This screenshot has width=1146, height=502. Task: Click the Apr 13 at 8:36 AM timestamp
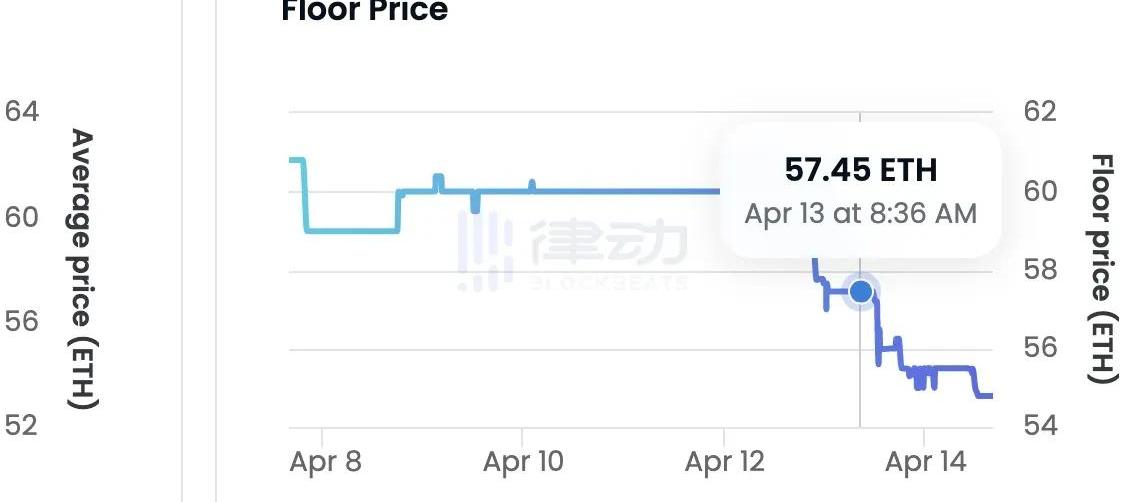point(861,213)
